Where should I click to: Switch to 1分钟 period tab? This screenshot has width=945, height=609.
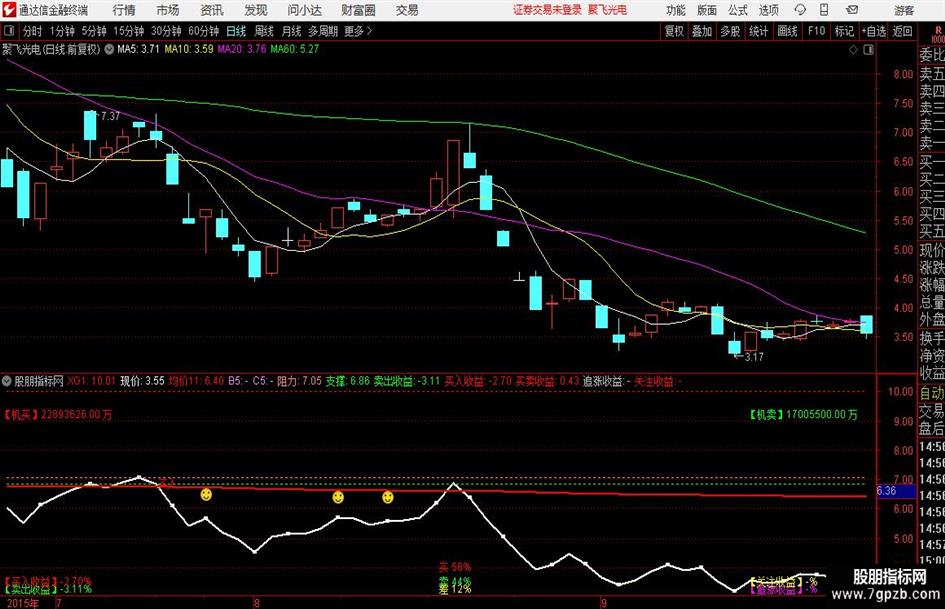(61, 31)
